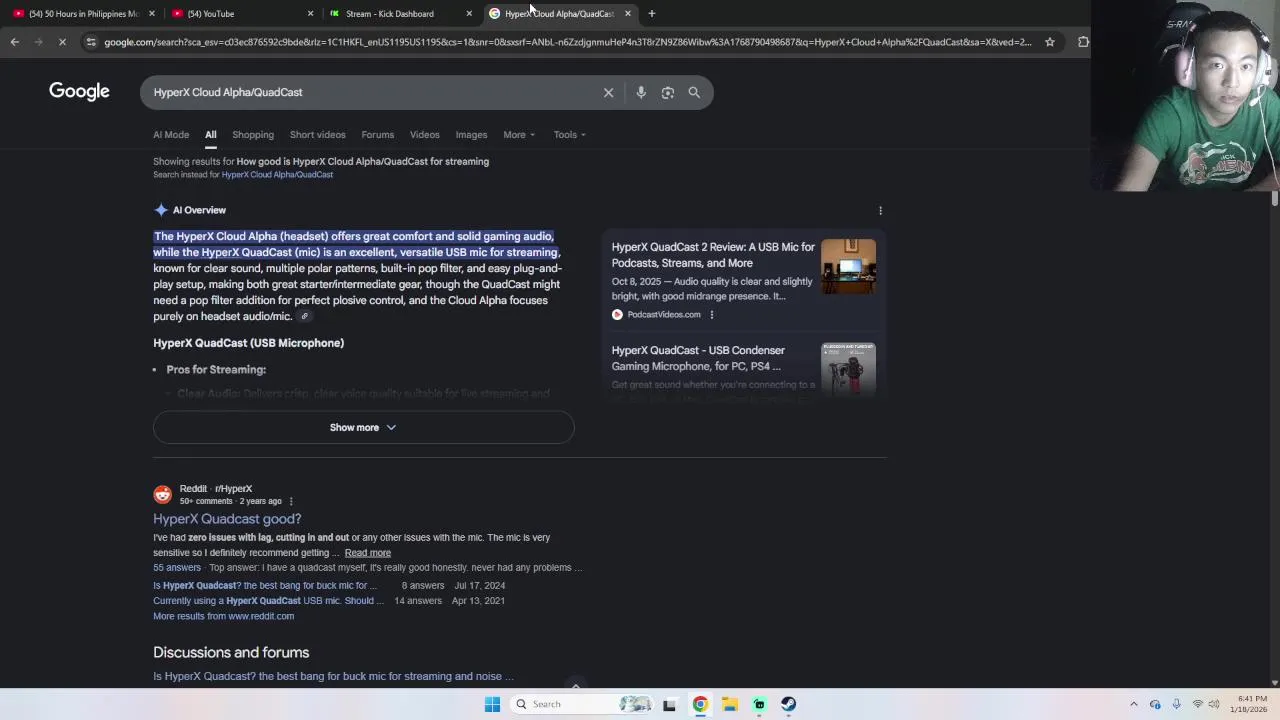Click 'More results from www.reddit.com'
The height and width of the screenshot is (720, 1280).
point(223,616)
